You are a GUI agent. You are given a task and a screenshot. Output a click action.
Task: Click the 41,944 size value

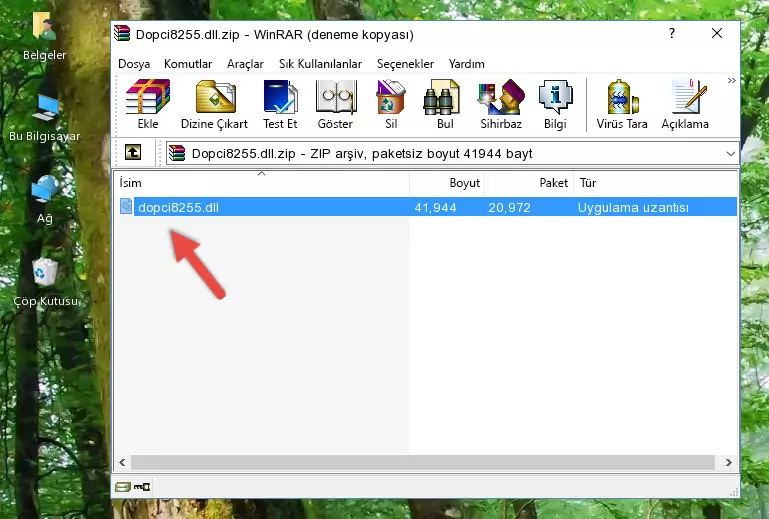click(x=436, y=208)
